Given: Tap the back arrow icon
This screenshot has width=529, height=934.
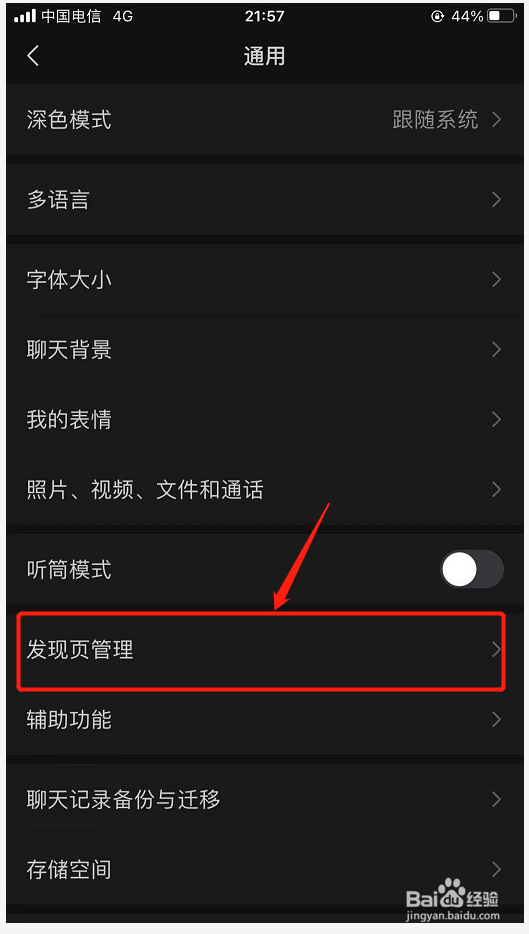Looking at the screenshot, I should click(33, 56).
